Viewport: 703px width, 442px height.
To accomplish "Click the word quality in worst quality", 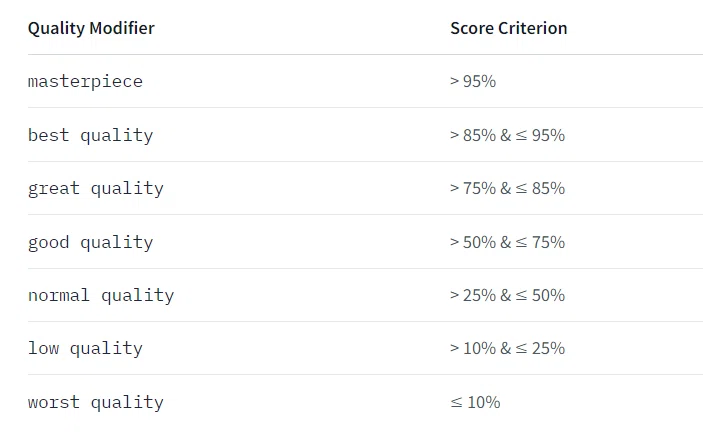I will [127, 403].
